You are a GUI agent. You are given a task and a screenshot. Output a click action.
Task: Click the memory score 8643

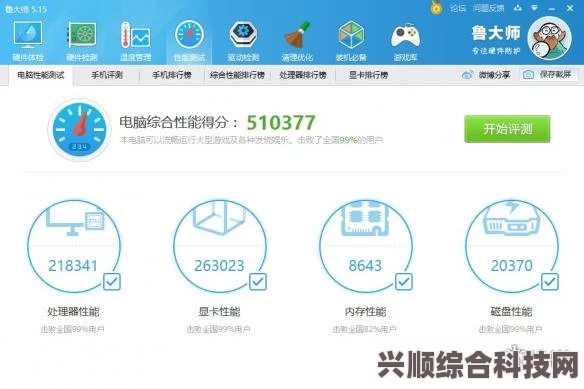tap(365, 266)
